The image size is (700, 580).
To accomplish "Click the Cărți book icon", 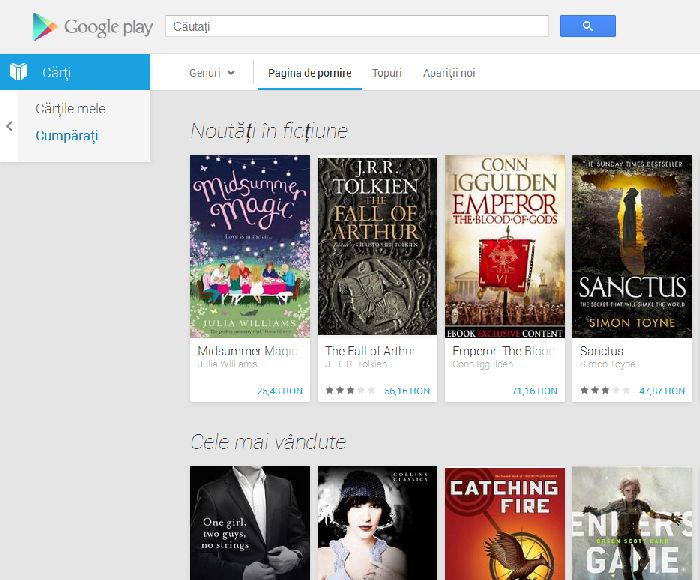I will pos(18,72).
